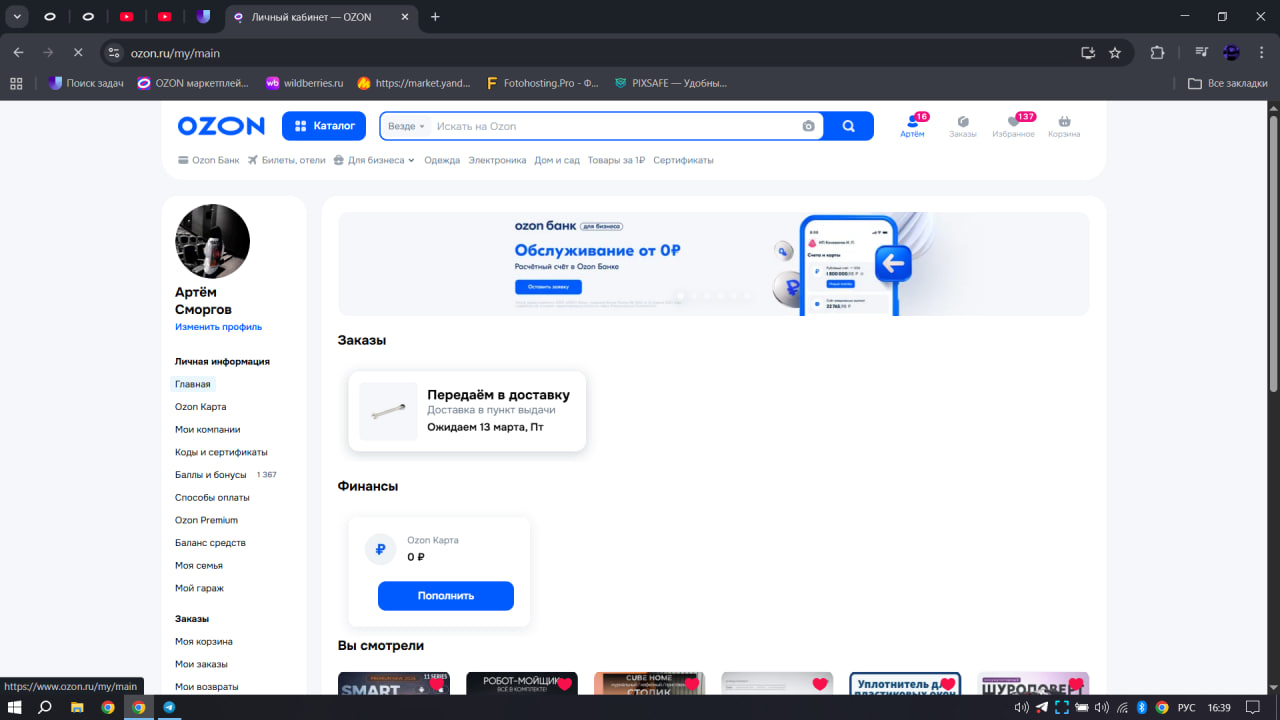Focus the Искать на Ozon search field
1280x720 pixels.
[615, 126]
